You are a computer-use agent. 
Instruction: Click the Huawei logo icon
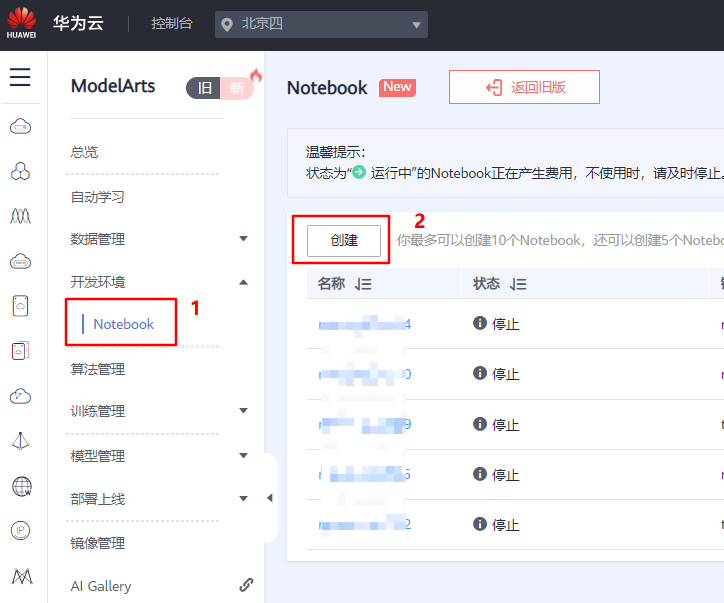tap(21, 23)
